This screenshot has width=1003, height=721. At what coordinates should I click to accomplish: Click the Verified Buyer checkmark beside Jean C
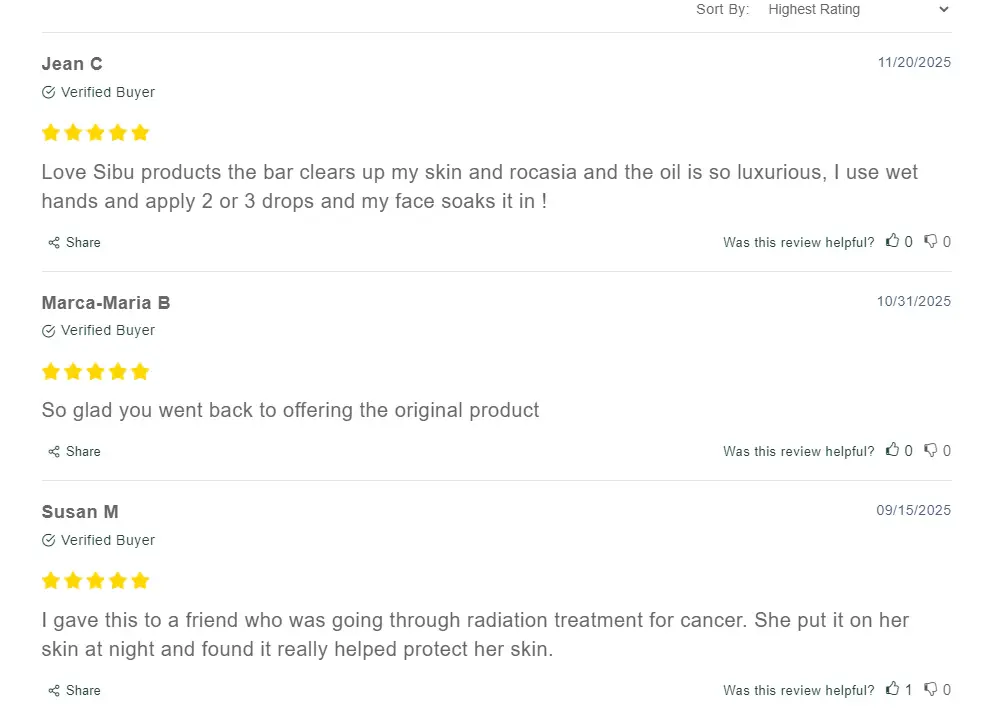(47, 92)
